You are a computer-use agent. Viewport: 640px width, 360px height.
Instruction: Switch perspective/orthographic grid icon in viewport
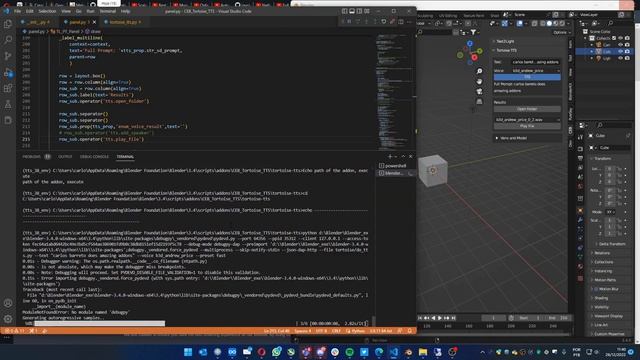479,101
